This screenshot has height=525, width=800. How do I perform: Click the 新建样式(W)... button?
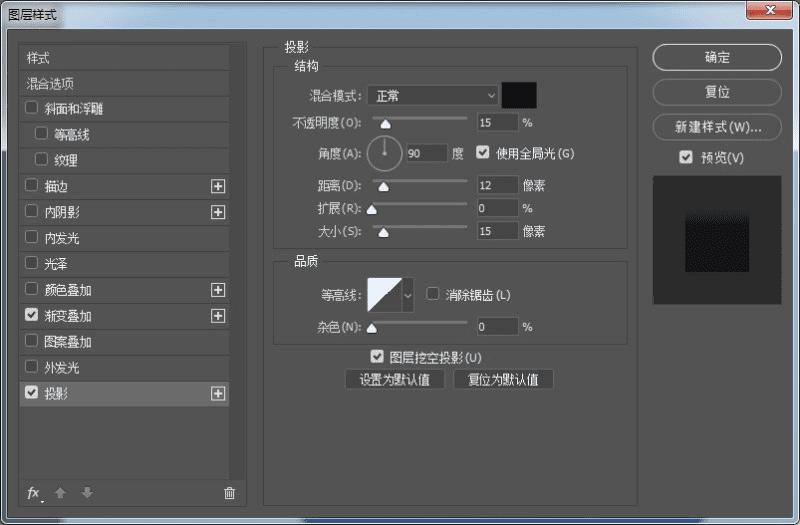[x=717, y=127]
